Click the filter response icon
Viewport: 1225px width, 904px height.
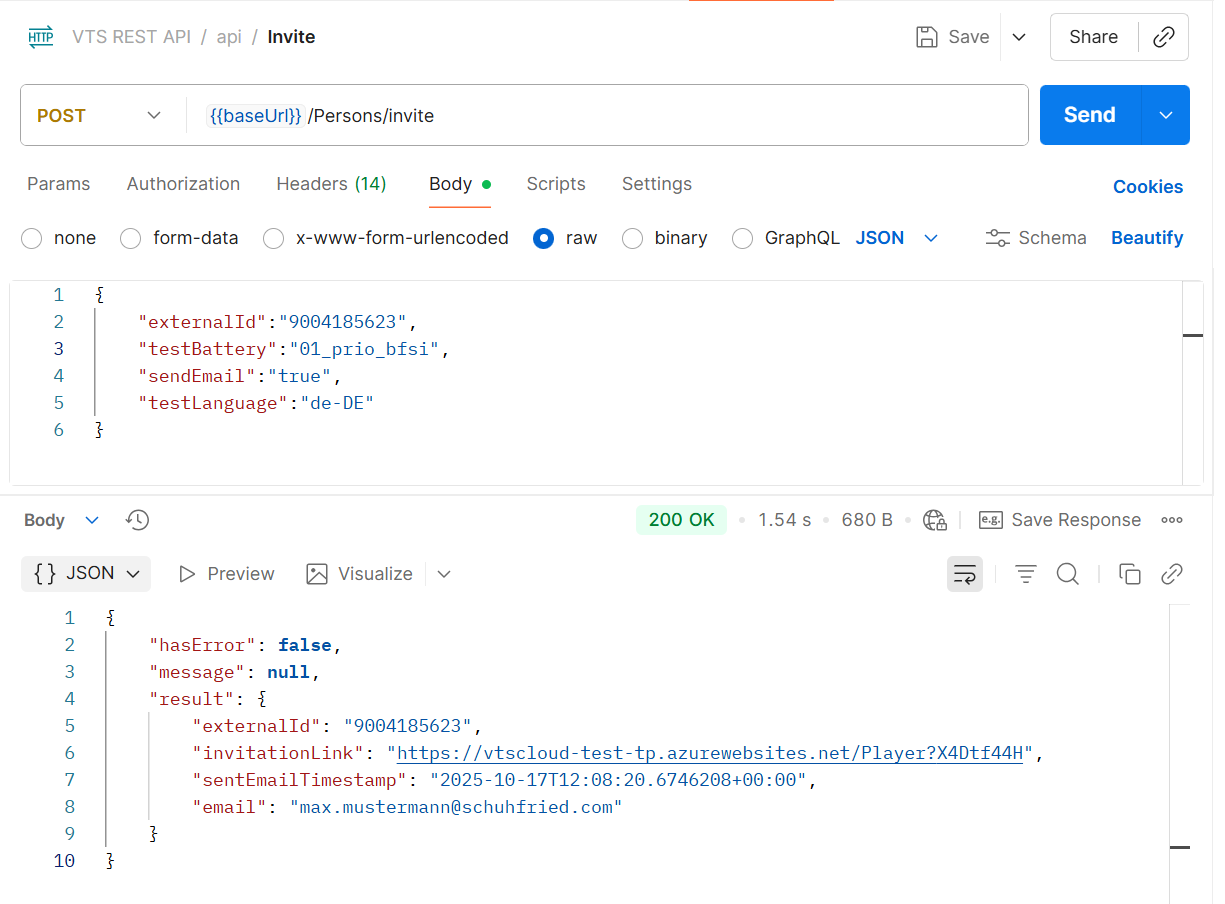pyautogui.click(x=1025, y=574)
